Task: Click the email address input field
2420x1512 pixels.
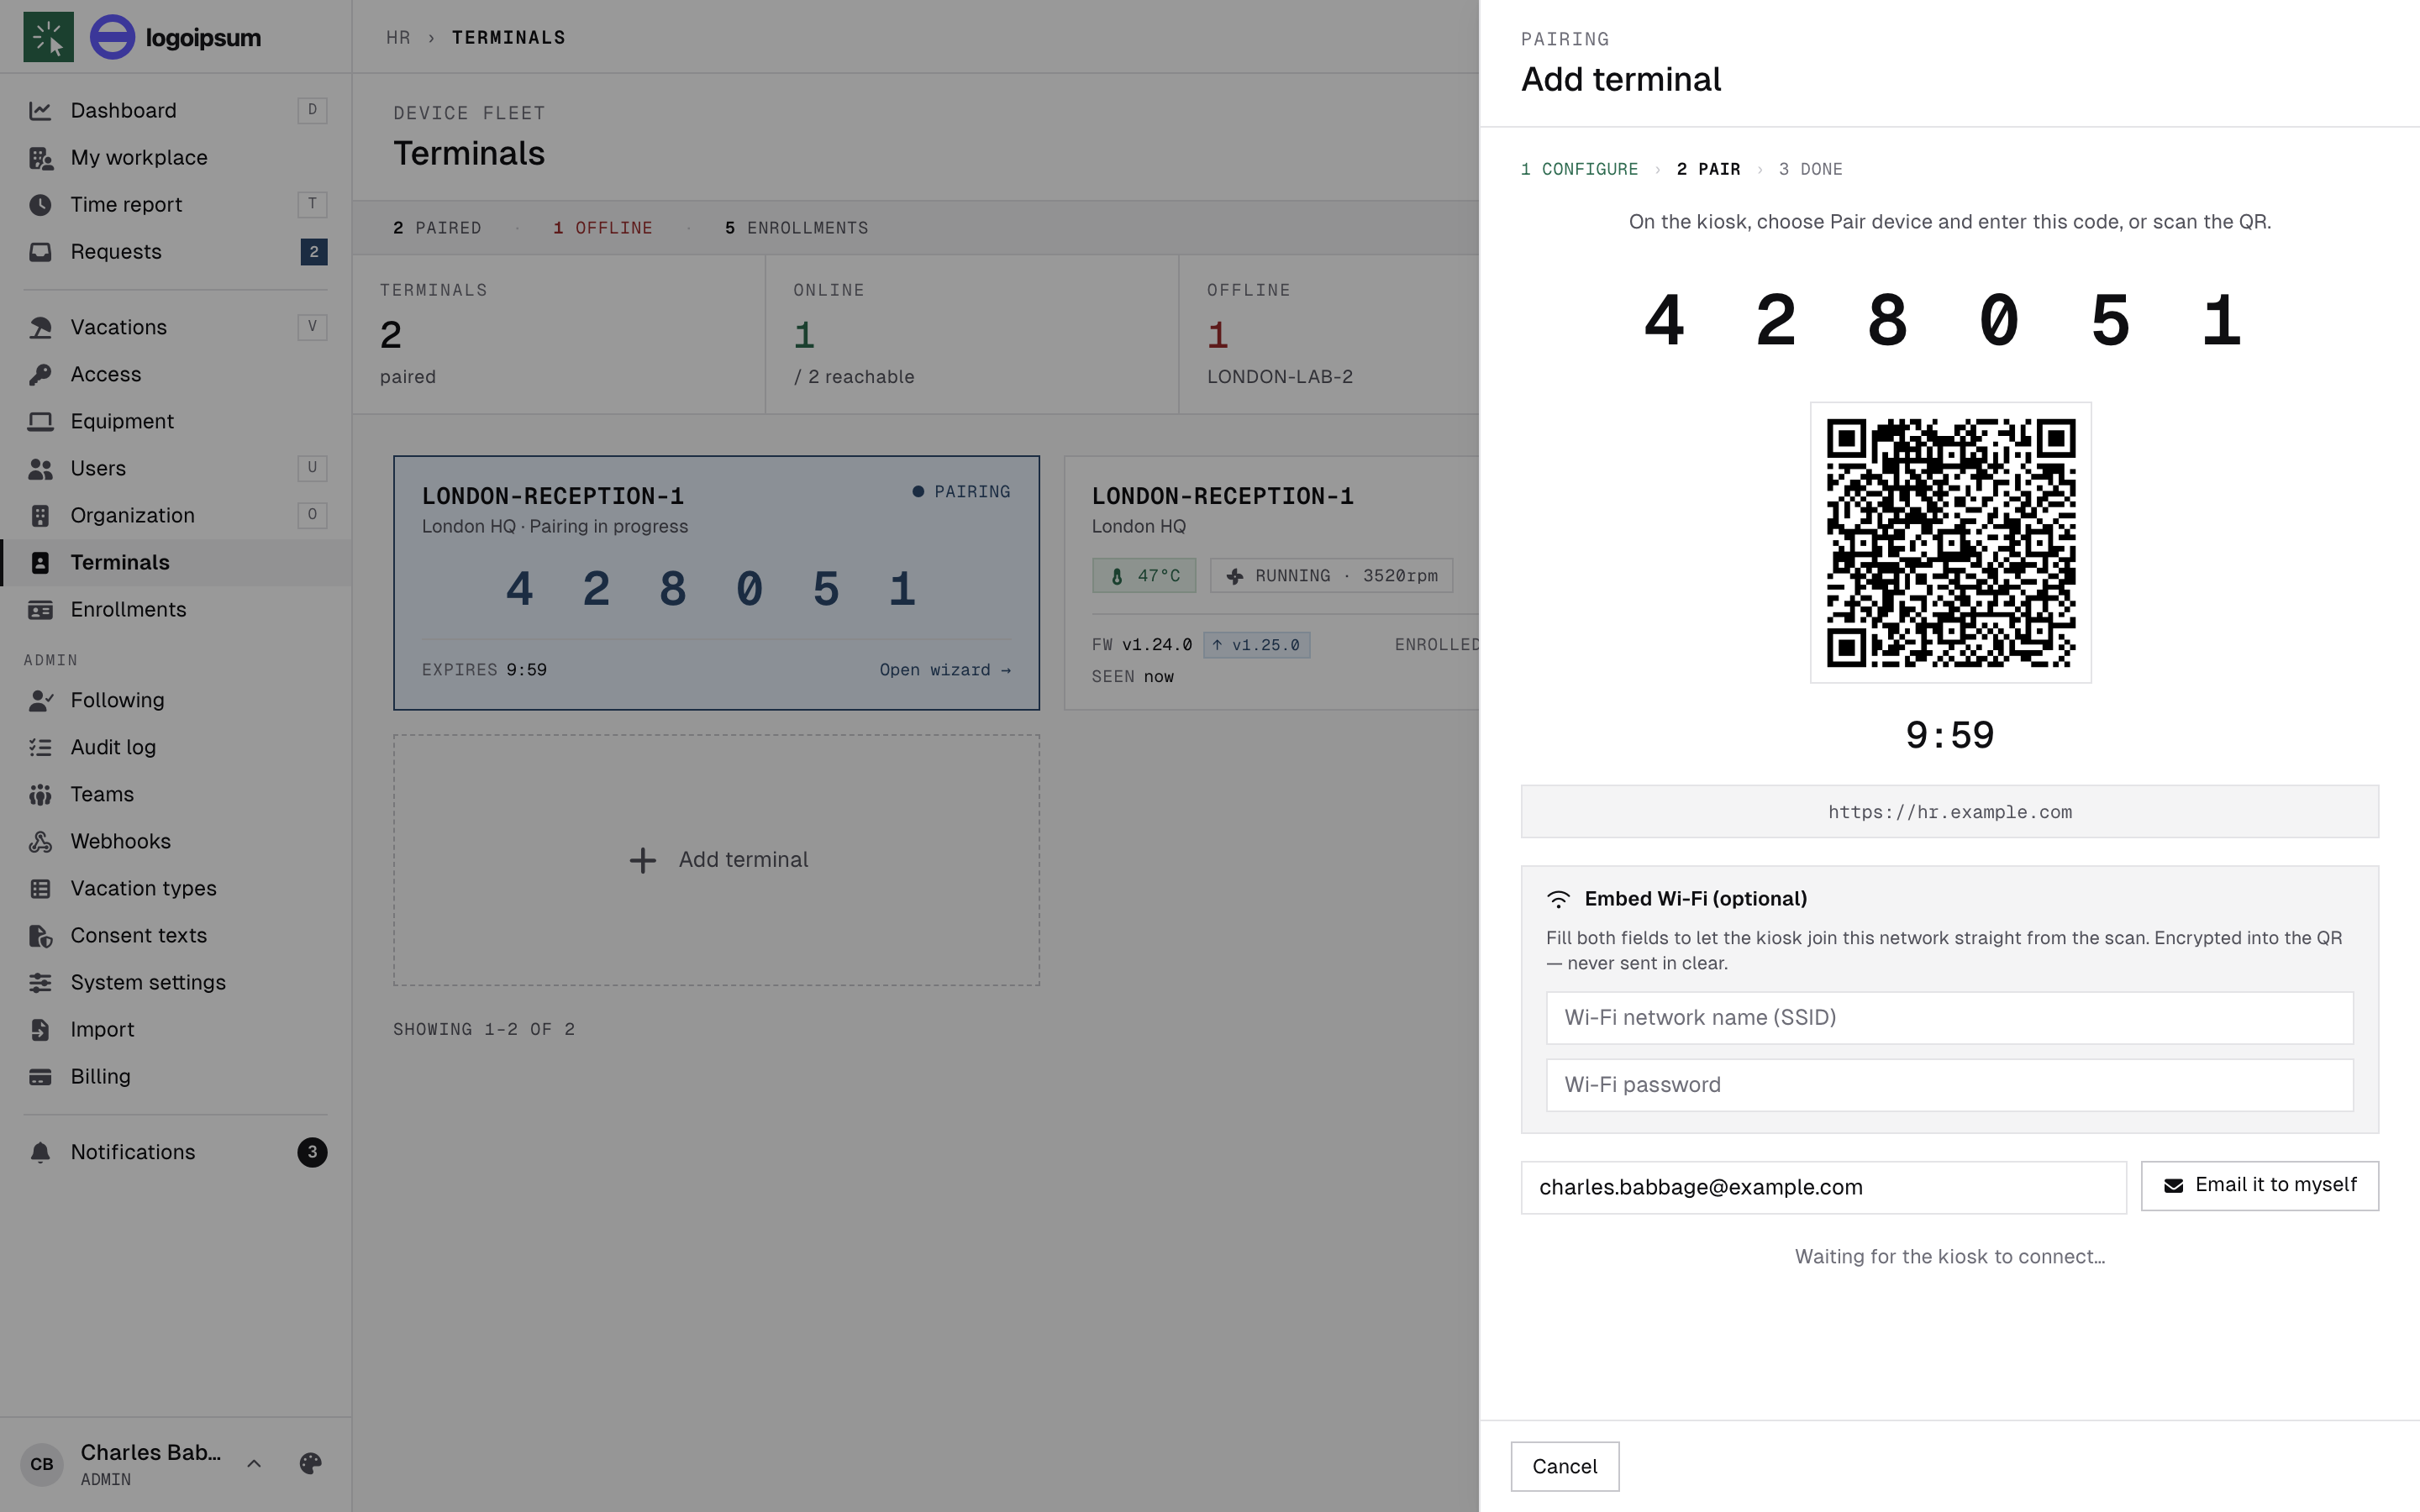Action: [1823, 1187]
